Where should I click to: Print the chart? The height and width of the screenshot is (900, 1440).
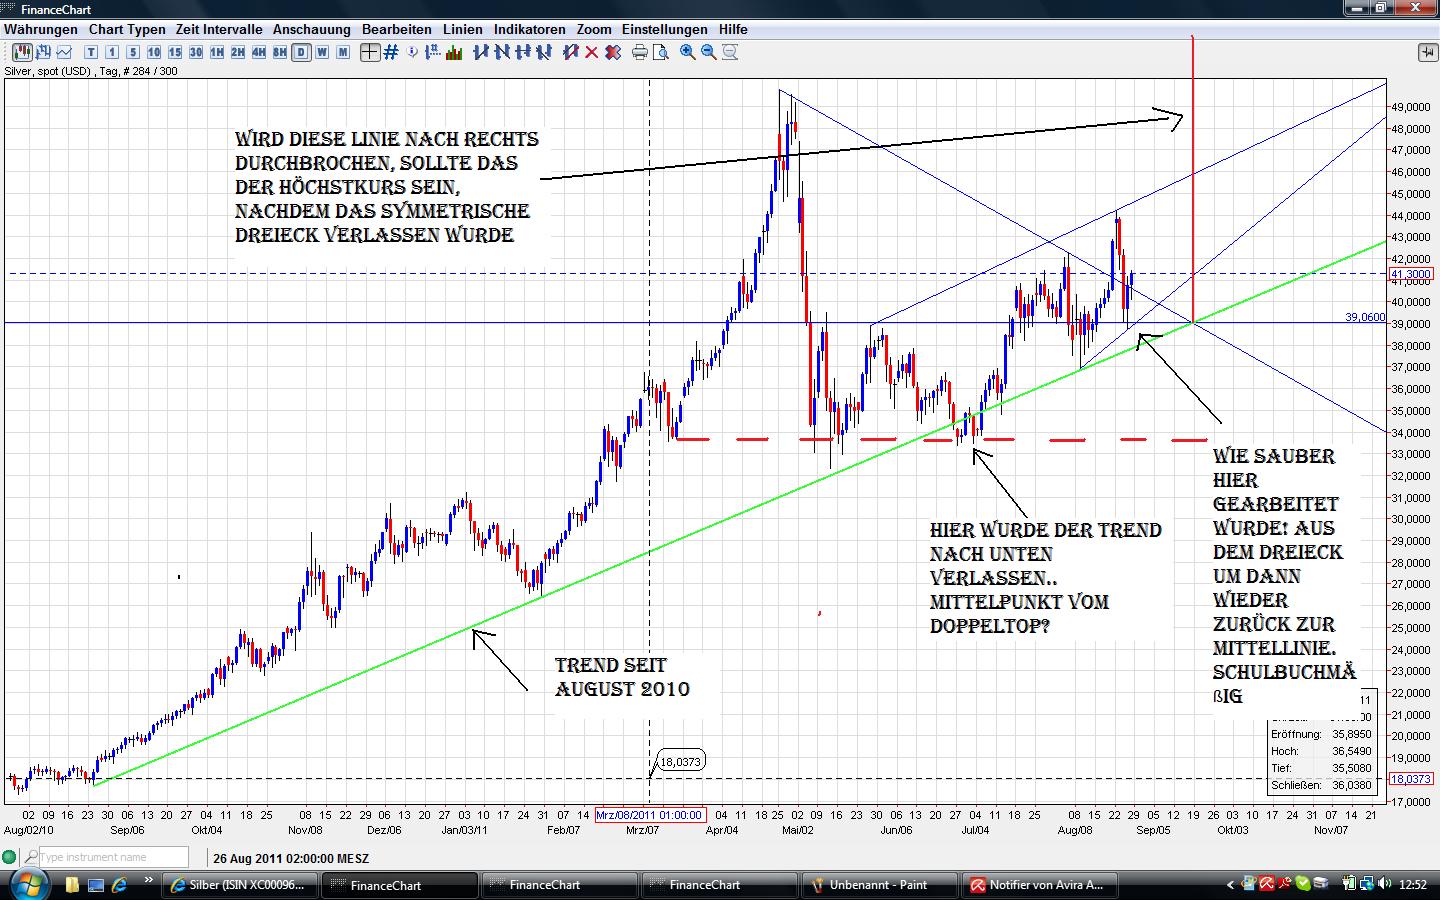[639, 52]
